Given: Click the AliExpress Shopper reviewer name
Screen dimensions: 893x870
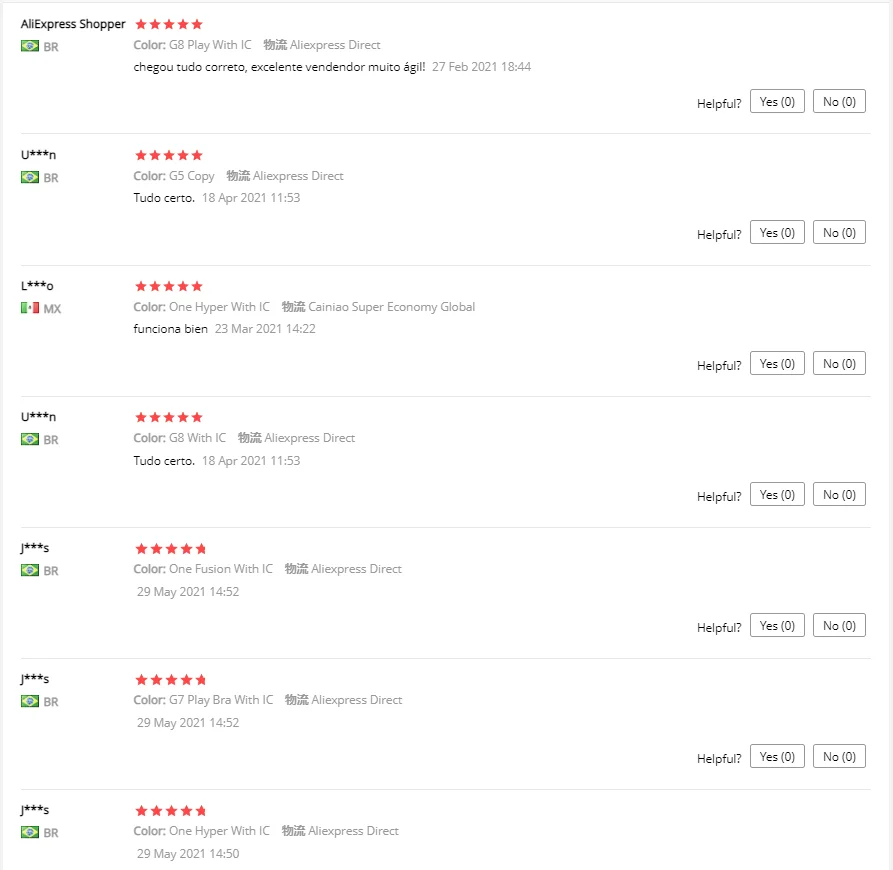Looking at the screenshot, I should (73, 24).
